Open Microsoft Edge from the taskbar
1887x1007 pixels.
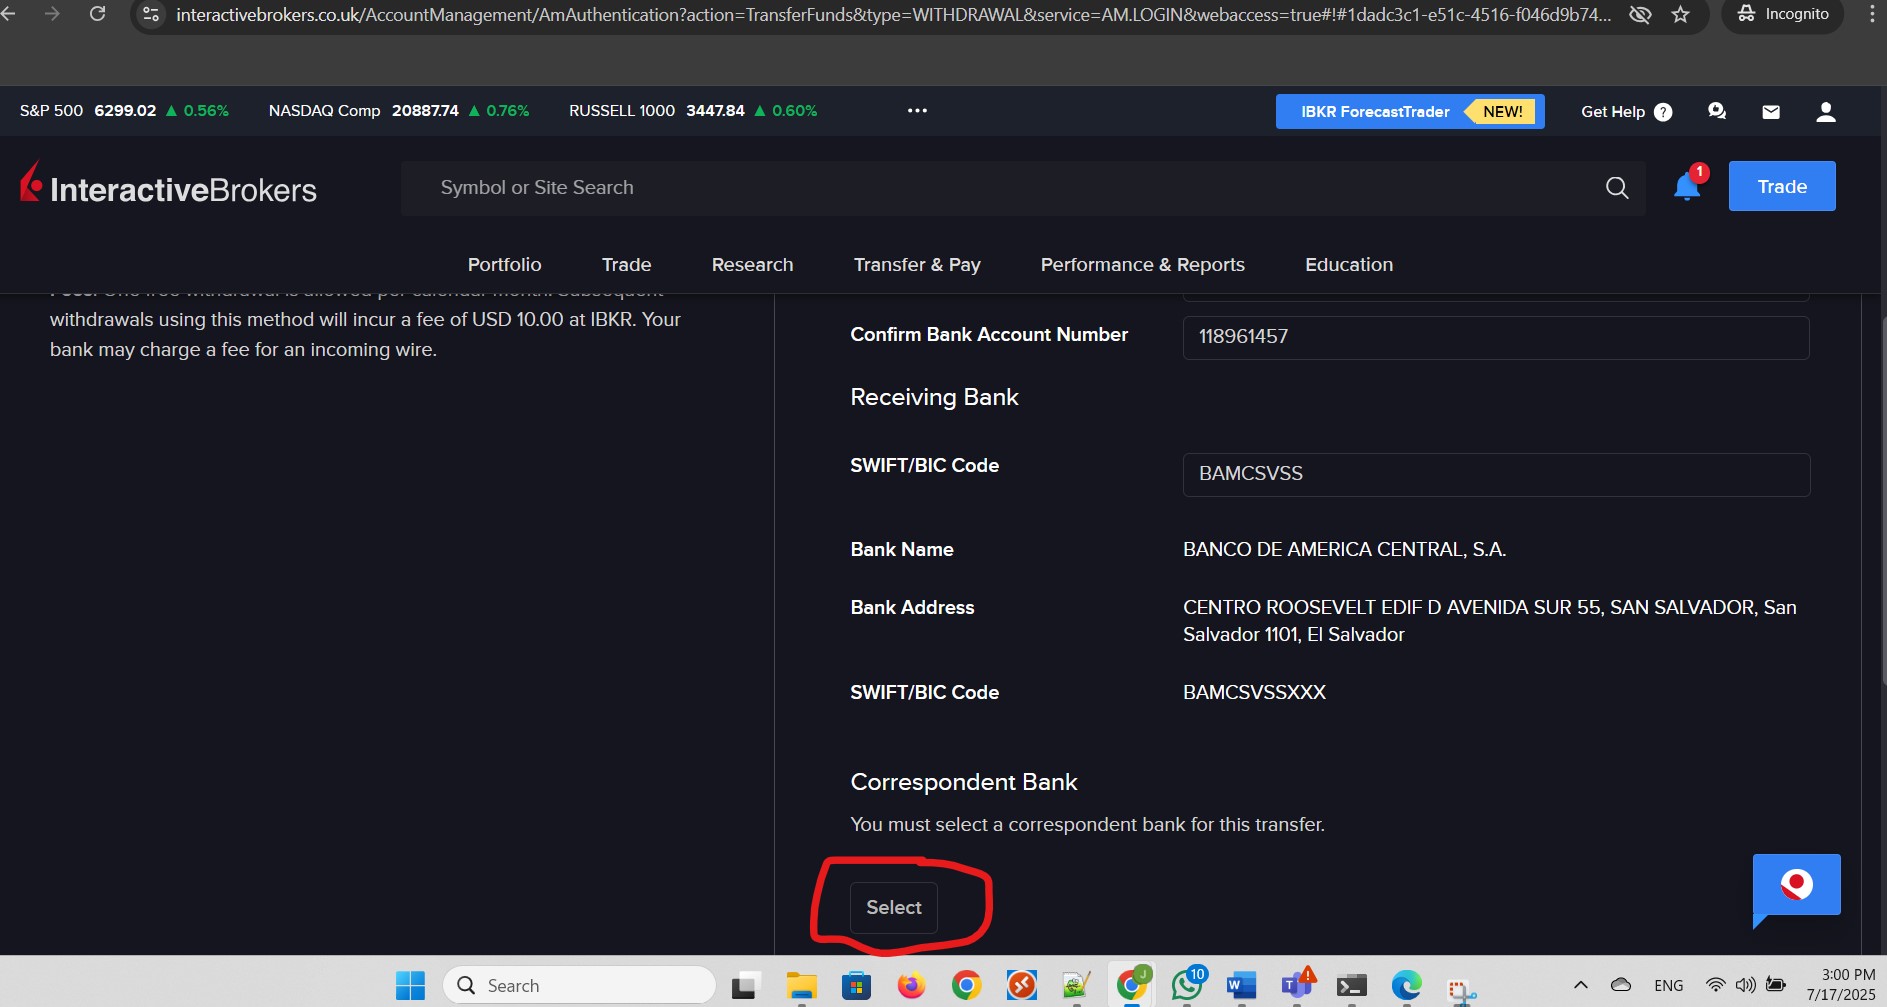tap(1406, 985)
